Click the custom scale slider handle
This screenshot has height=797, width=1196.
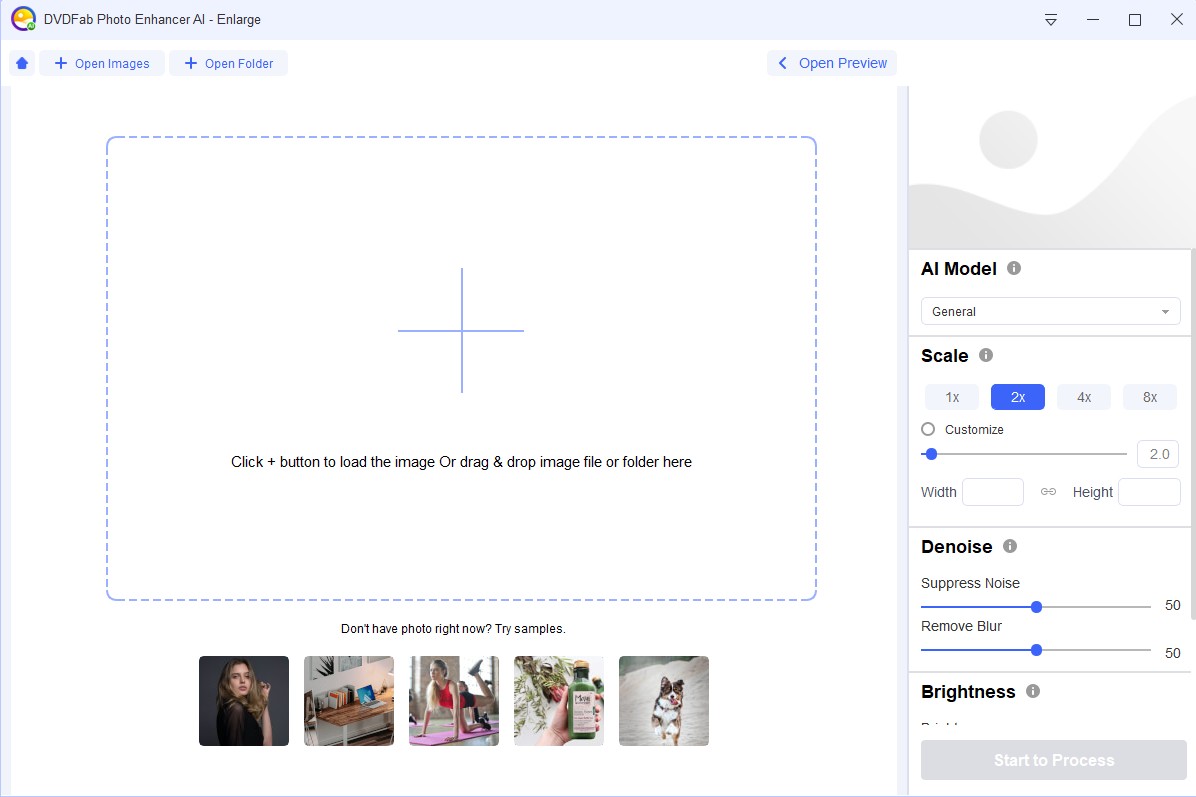click(x=931, y=454)
